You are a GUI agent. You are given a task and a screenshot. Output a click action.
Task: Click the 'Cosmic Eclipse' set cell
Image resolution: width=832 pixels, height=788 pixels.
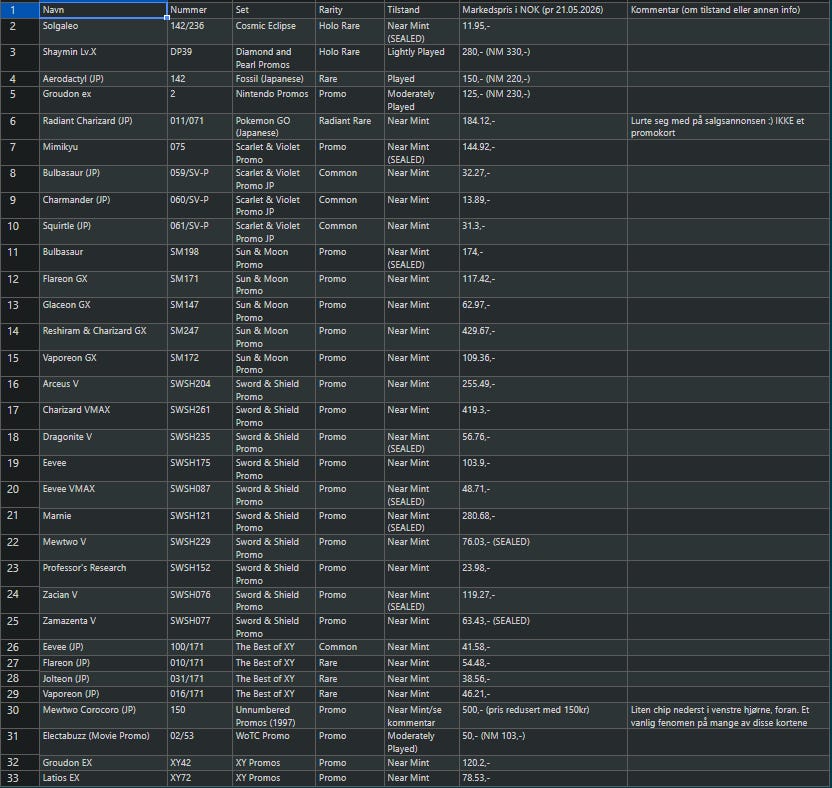274,31
